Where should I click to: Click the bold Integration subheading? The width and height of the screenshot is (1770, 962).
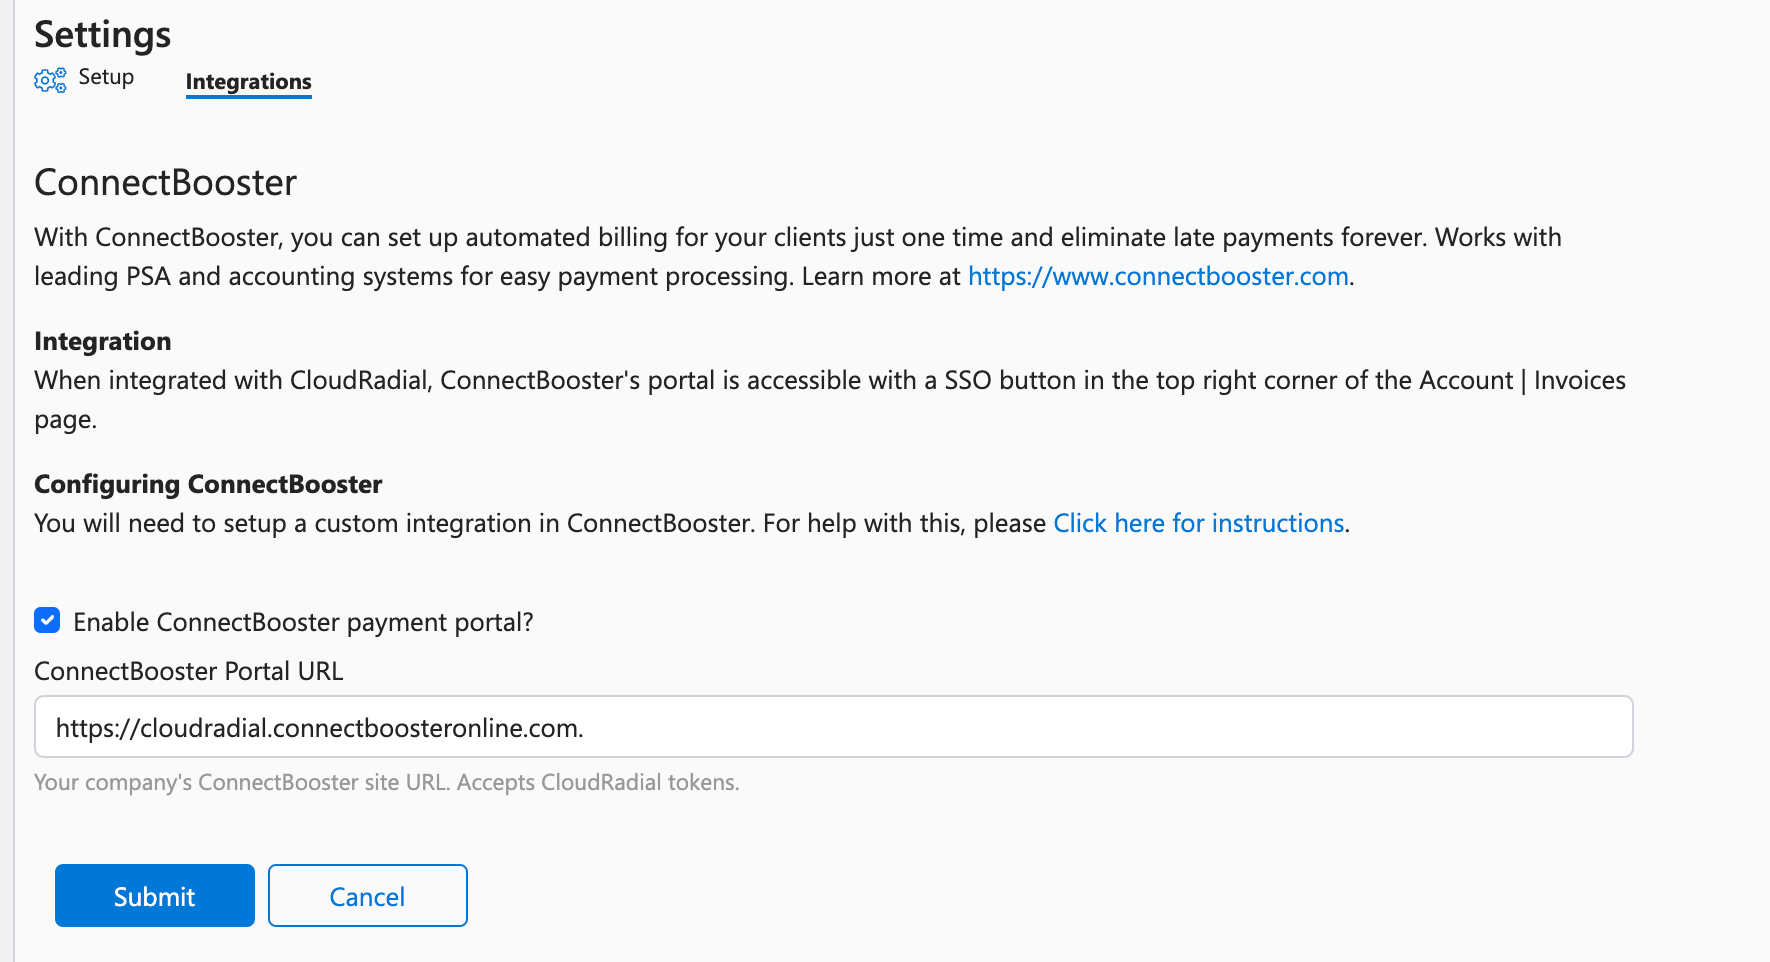(x=103, y=341)
